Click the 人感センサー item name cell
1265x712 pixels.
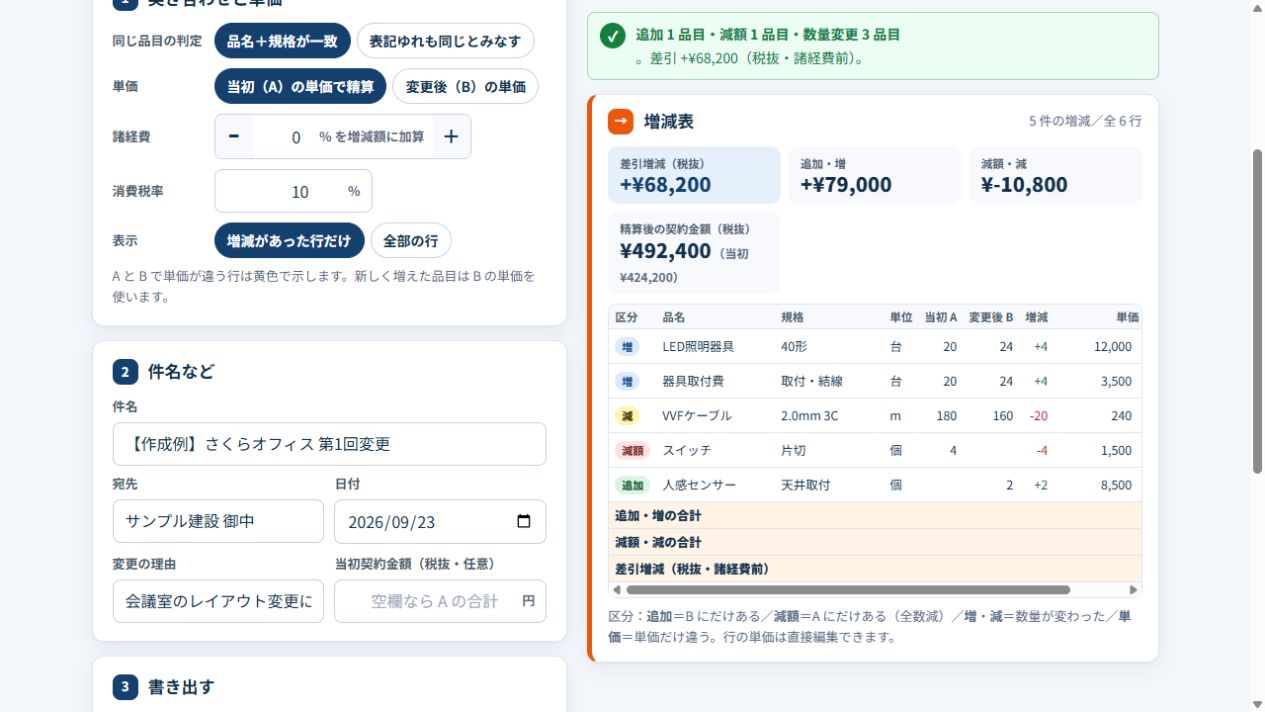click(699, 485)
